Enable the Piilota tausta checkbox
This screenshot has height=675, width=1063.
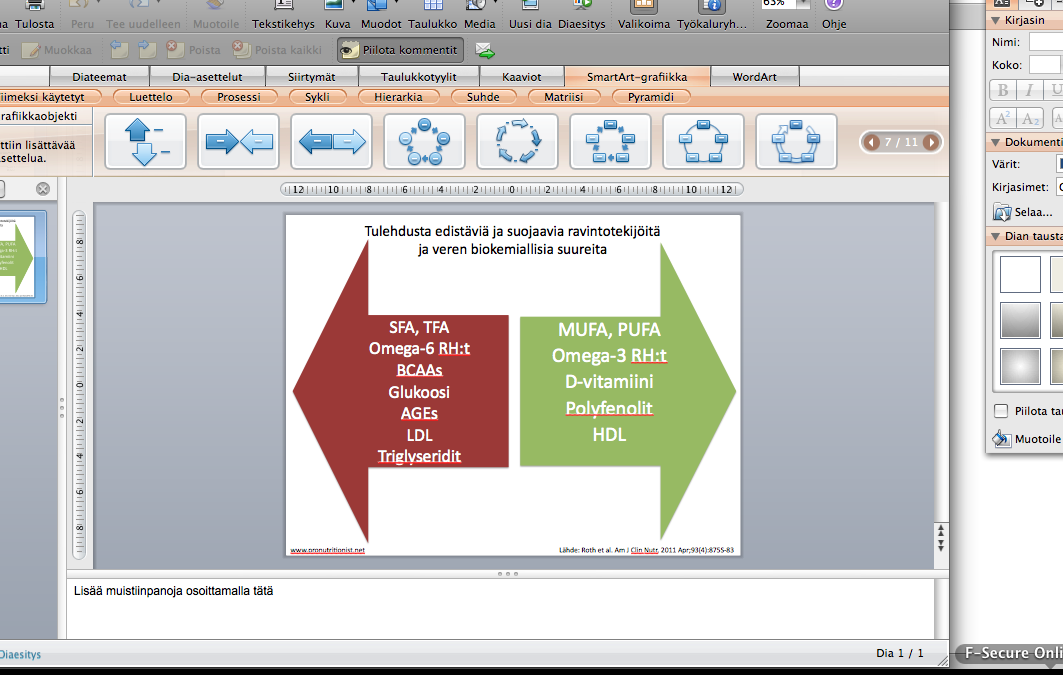tap(1001, 411)
